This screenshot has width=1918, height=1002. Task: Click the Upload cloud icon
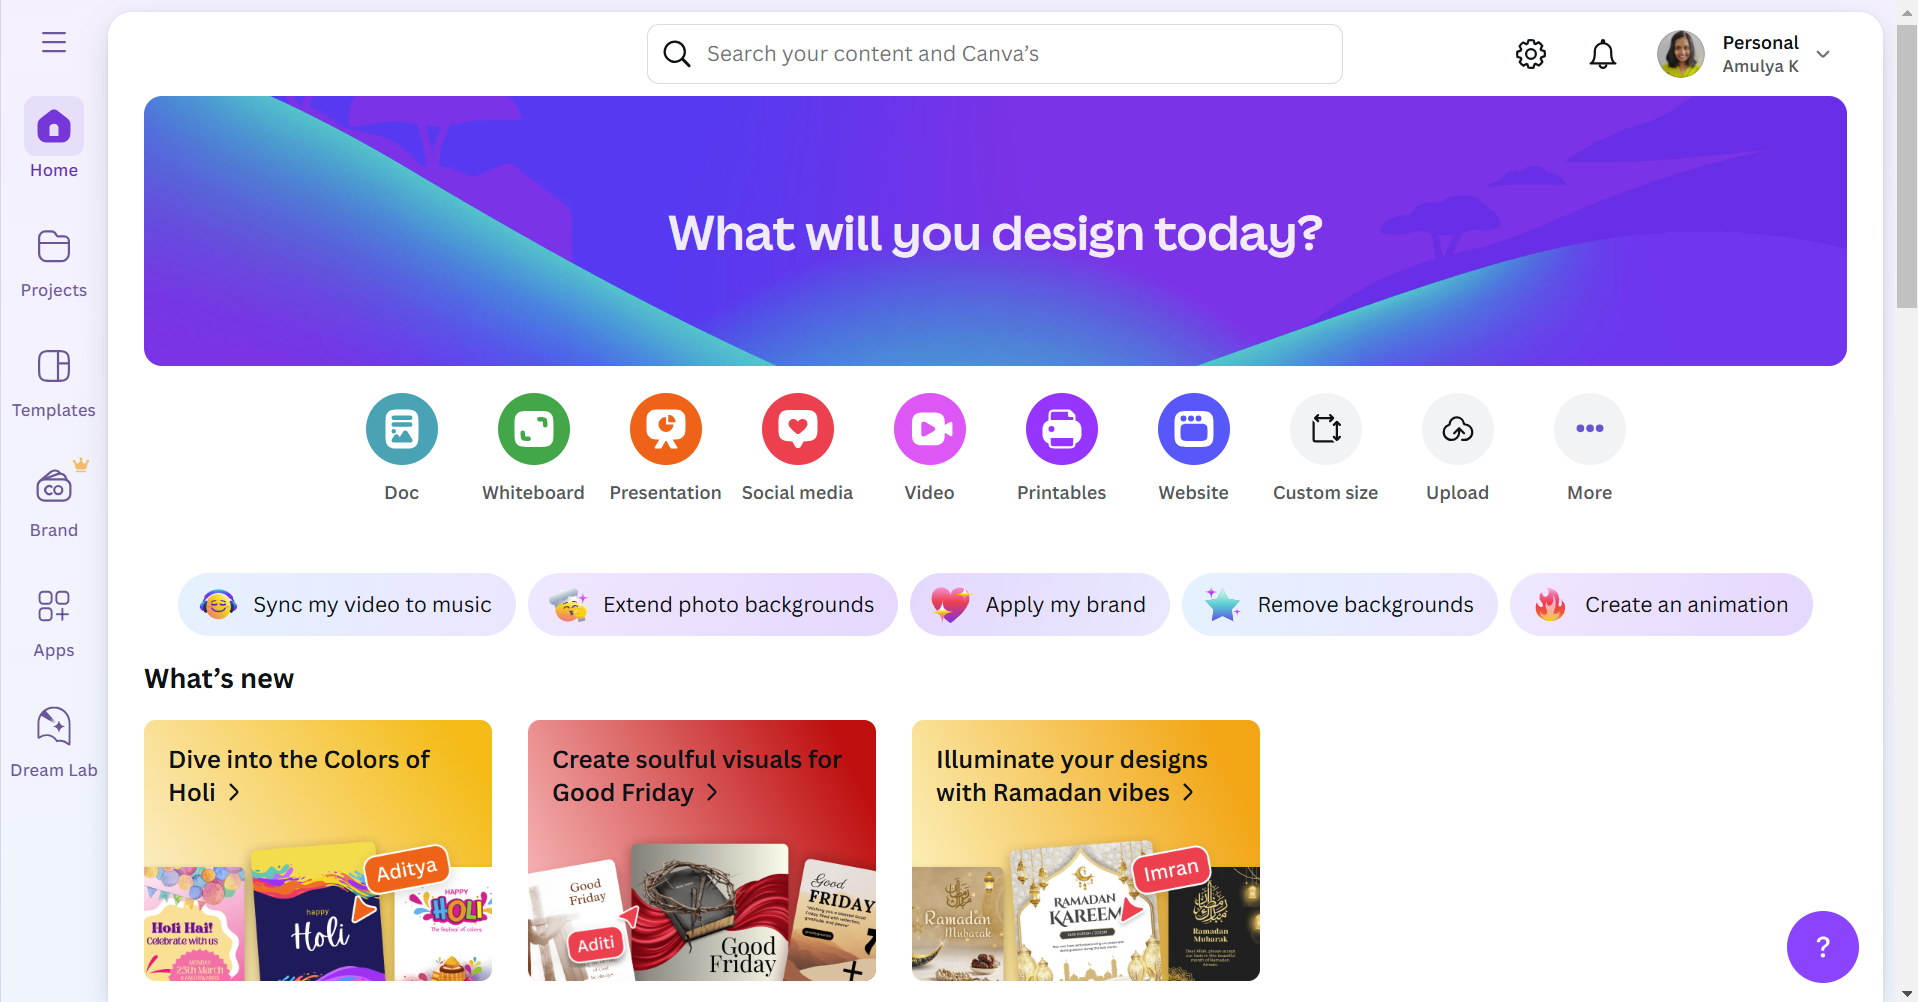[1458, 429]
